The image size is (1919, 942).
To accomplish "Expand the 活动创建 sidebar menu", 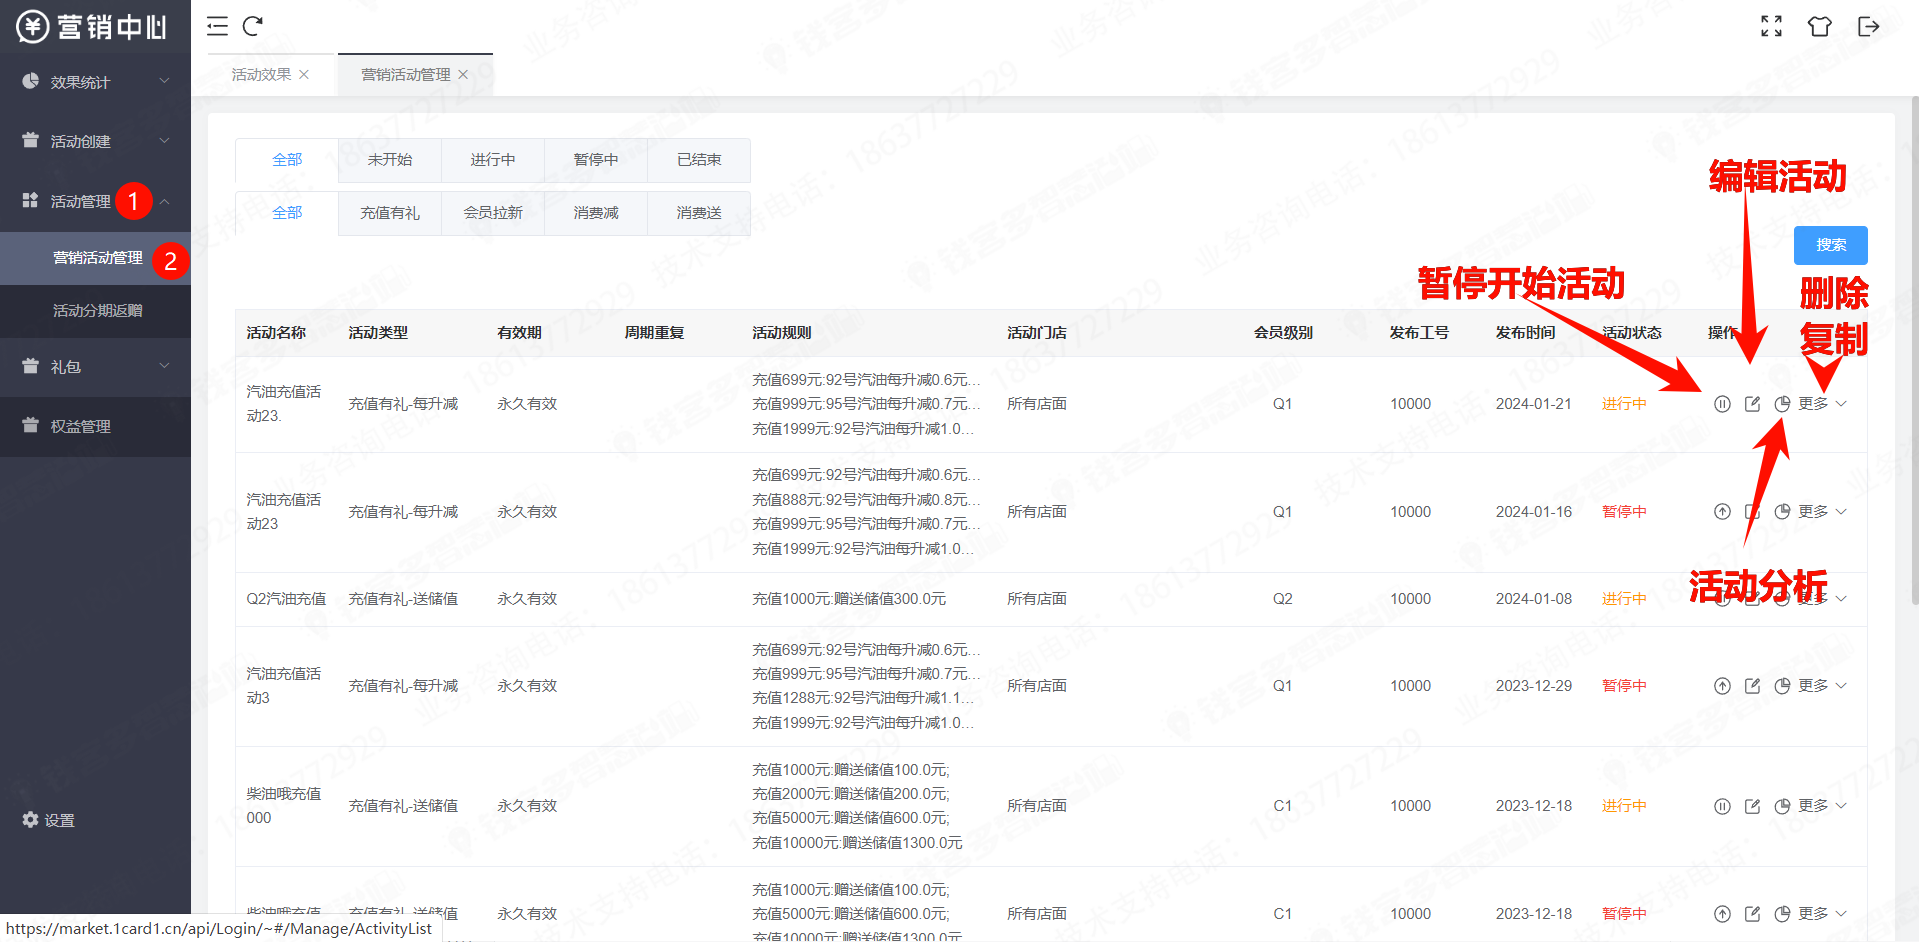I will coord(95,141).
